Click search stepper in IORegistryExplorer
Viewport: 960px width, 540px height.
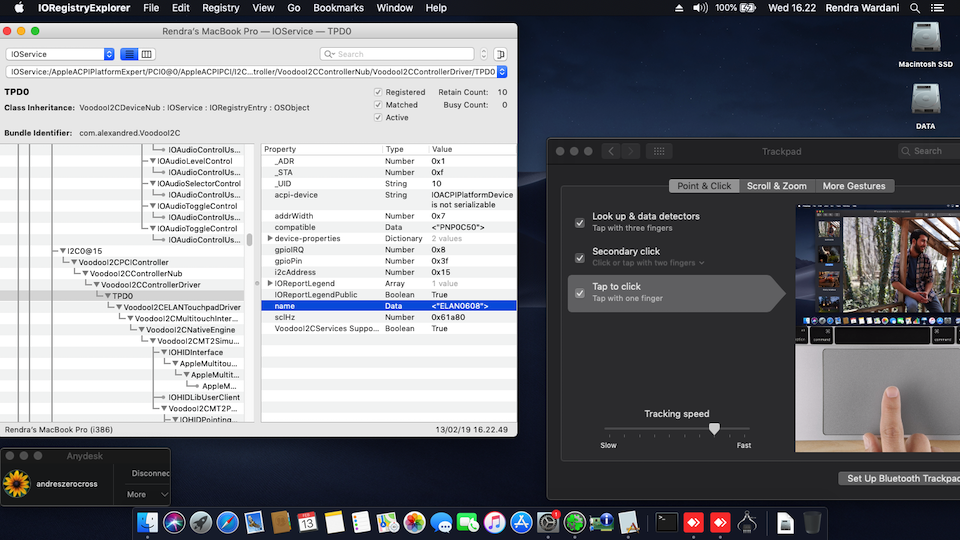pyautogui.click(x=484, y=54)
